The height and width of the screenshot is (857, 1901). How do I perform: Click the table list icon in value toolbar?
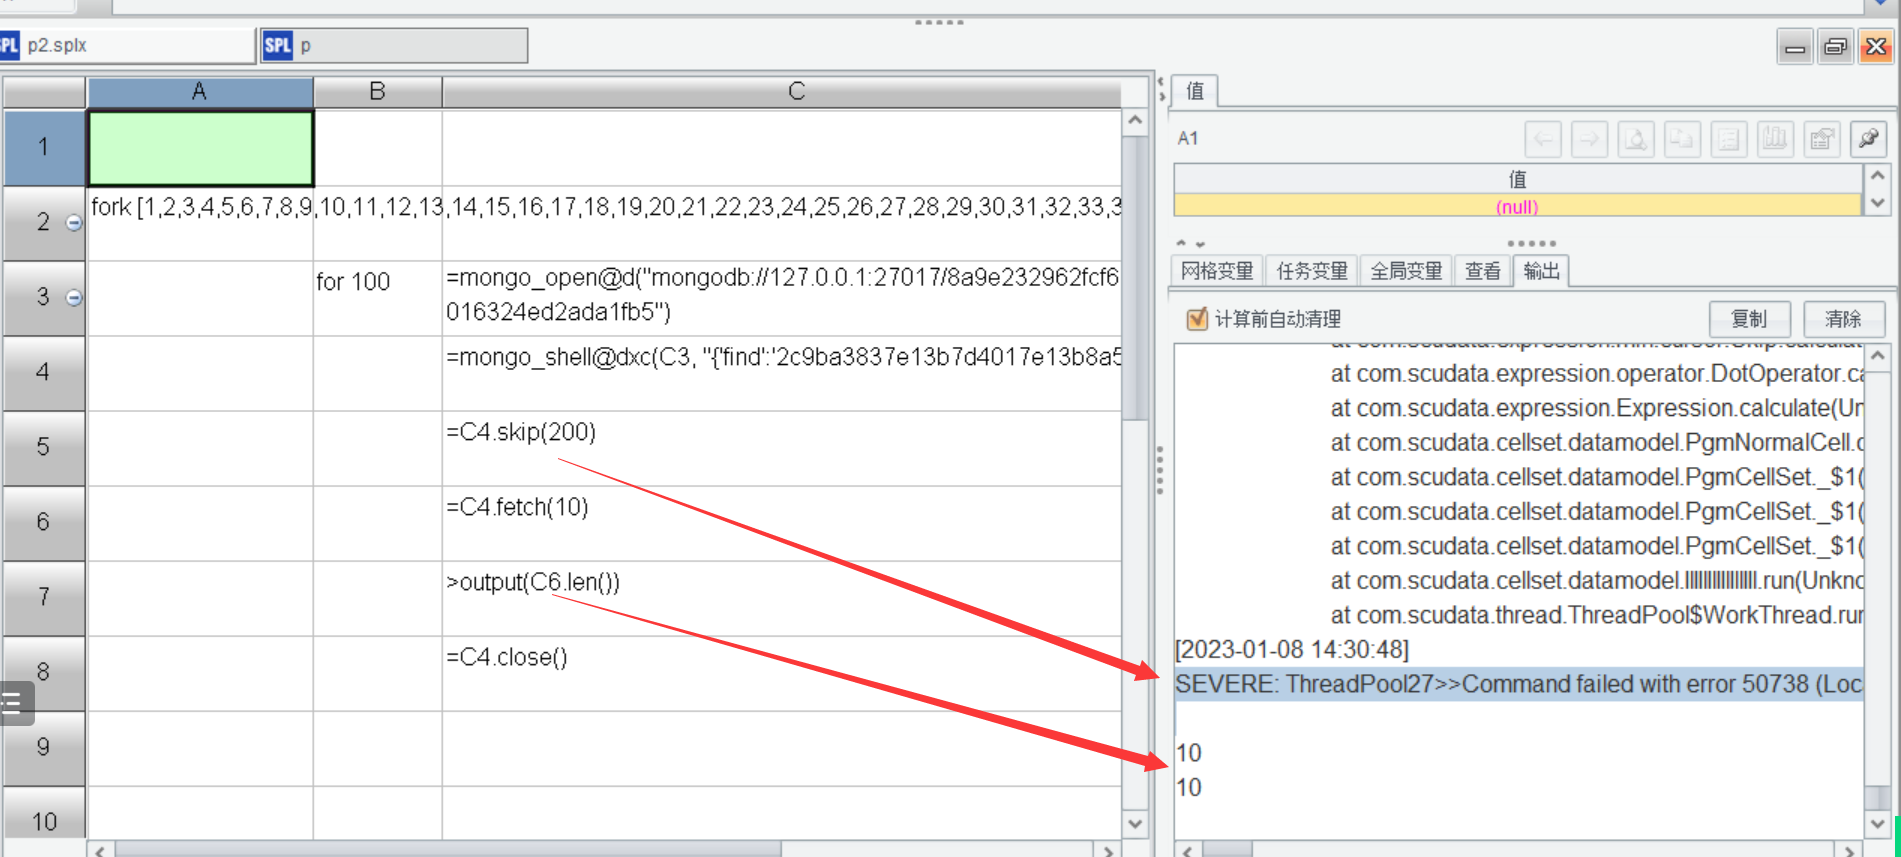[x=1728, y=139]
